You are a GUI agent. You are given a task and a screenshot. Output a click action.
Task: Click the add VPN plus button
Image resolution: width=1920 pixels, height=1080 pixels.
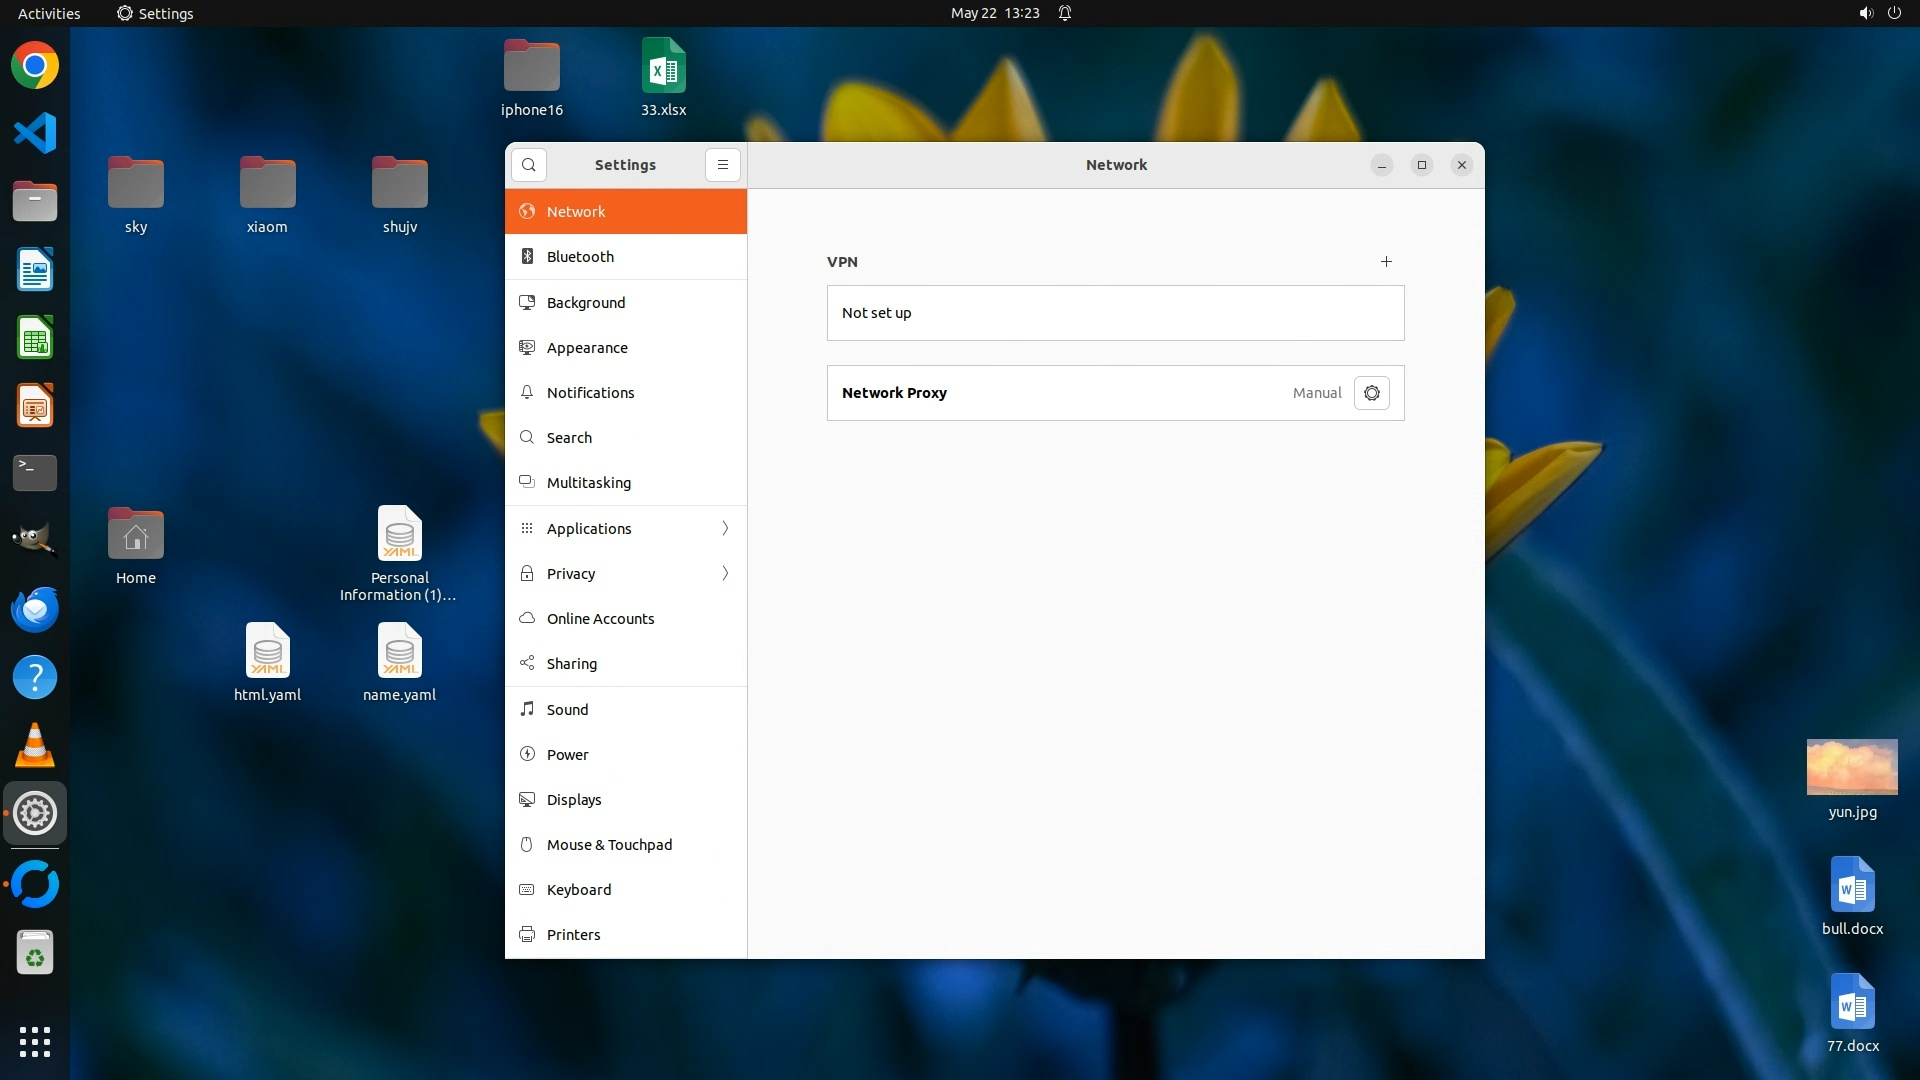[1386, 262]
